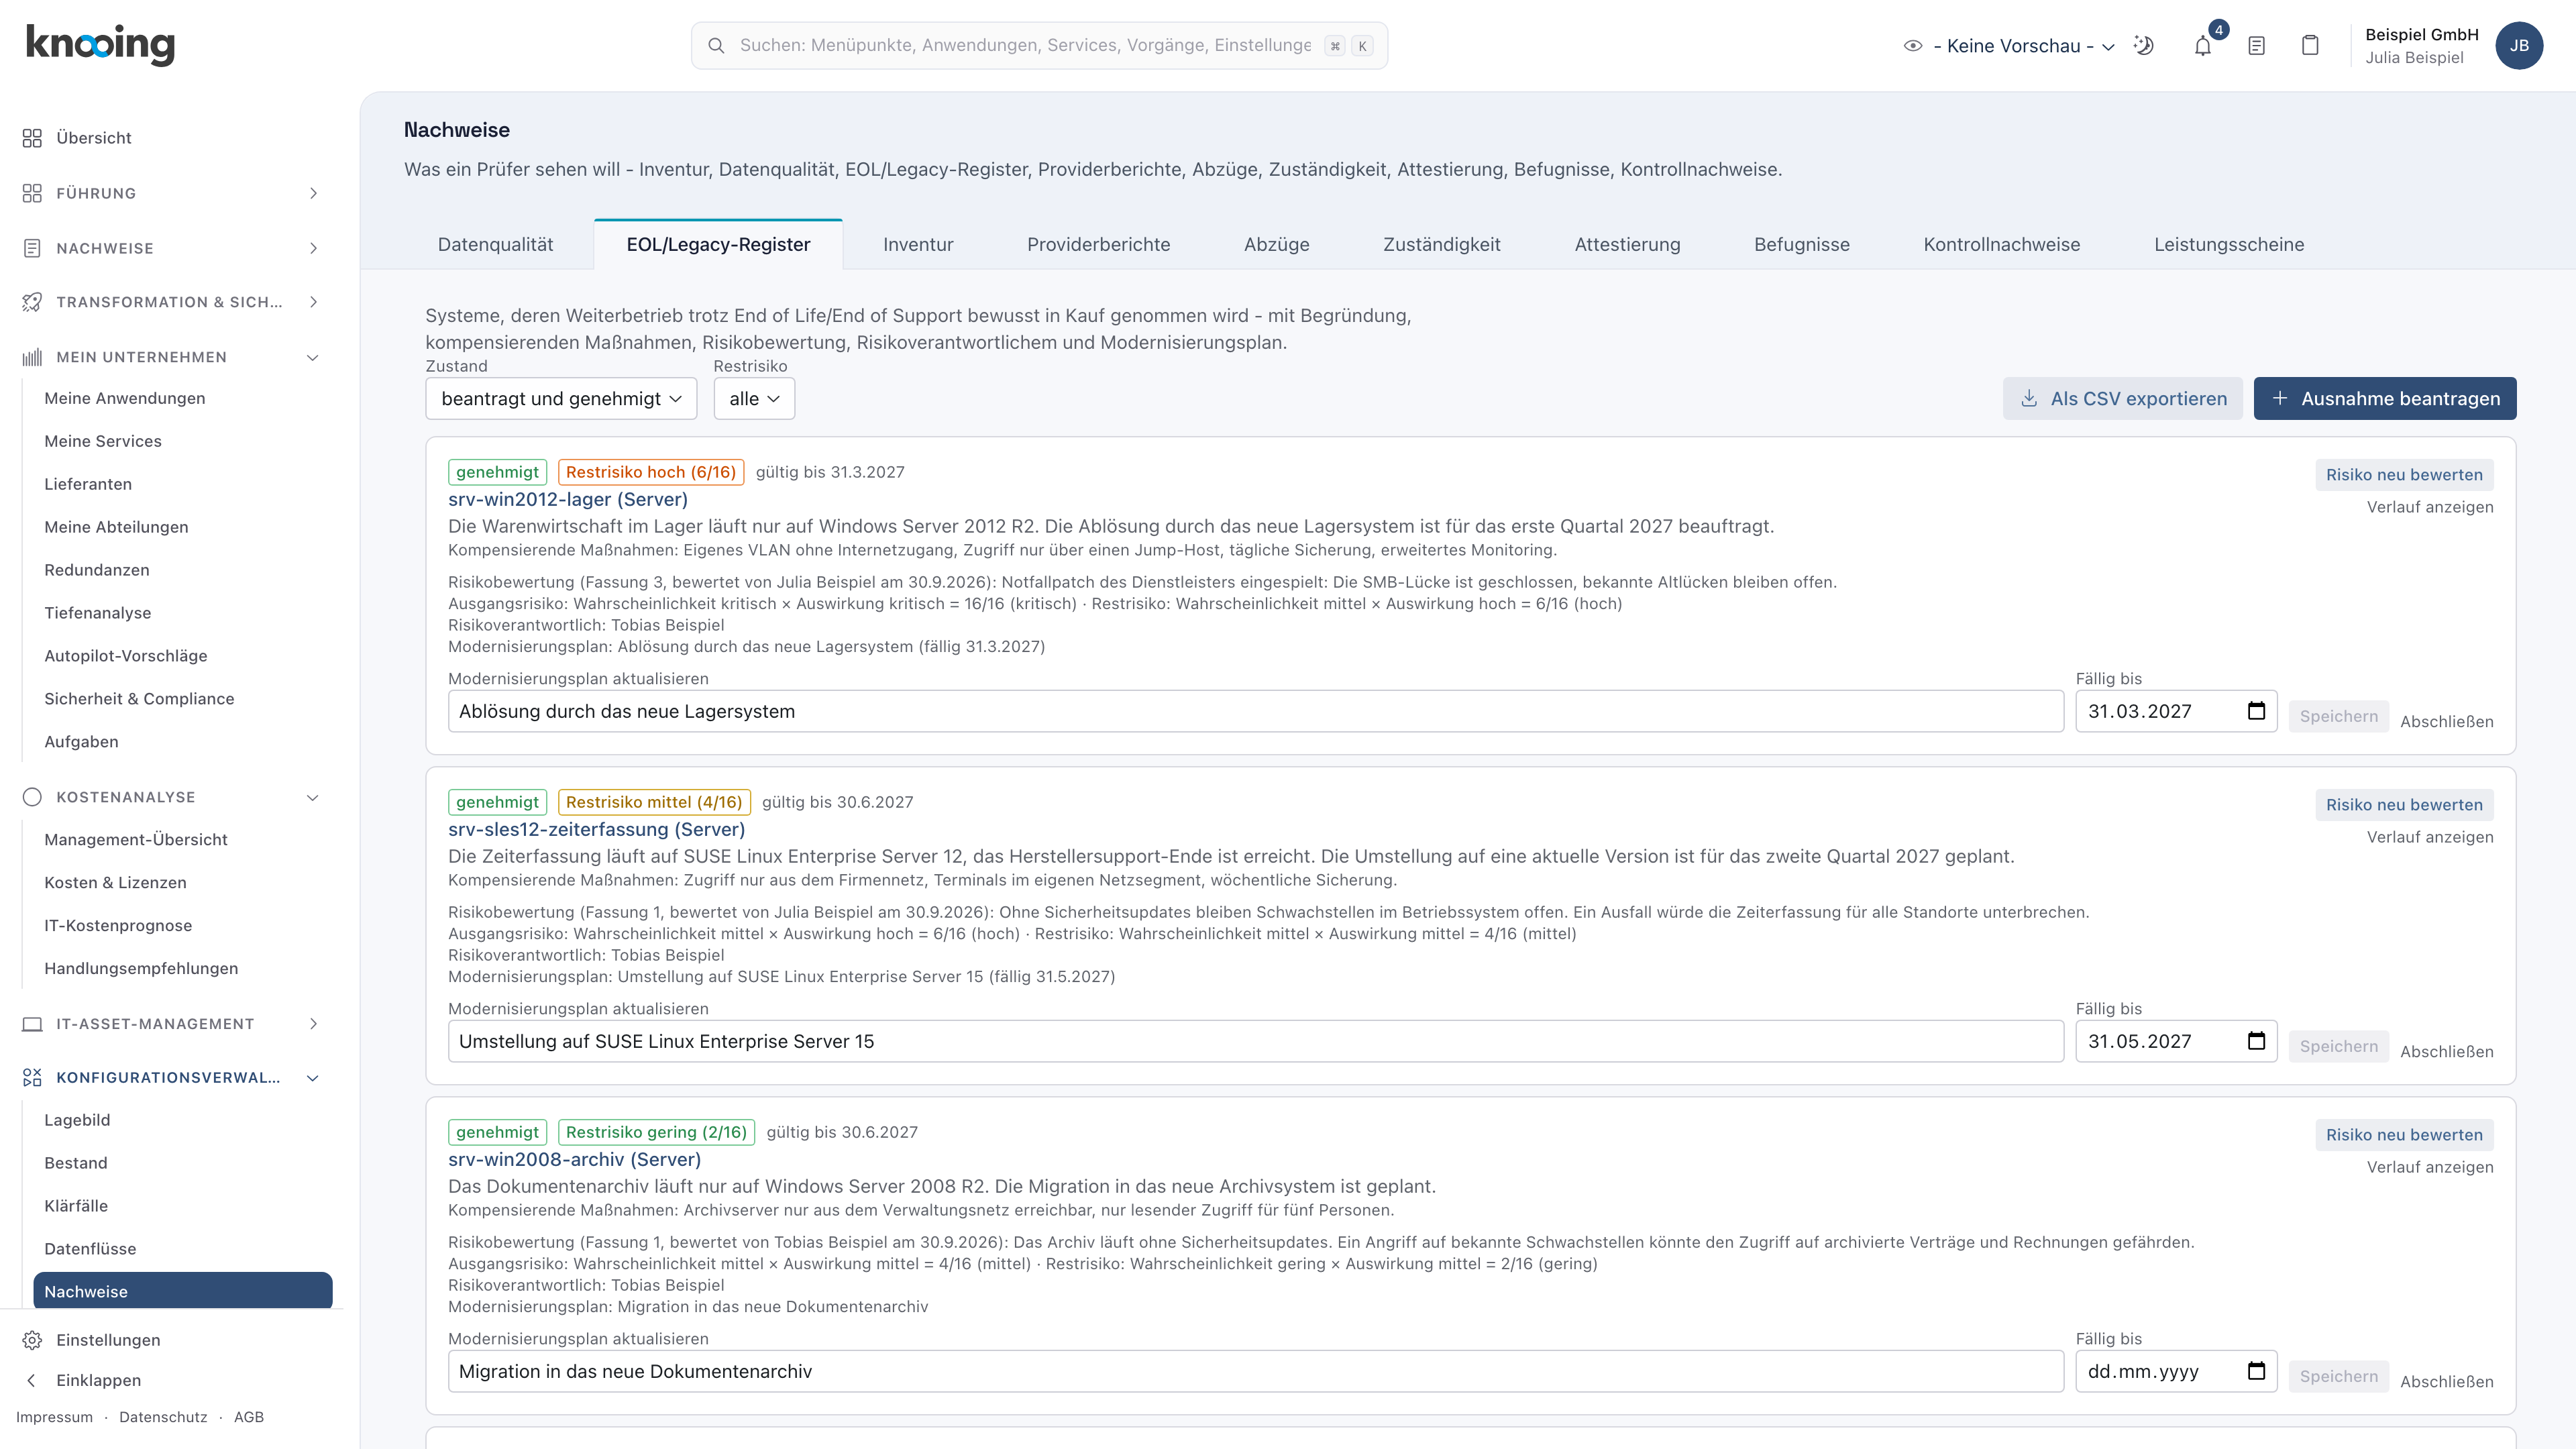Click Abschließen for srv-win2012-lager plan
Screen dimensions: 2576x1449
pos(2446,721)
